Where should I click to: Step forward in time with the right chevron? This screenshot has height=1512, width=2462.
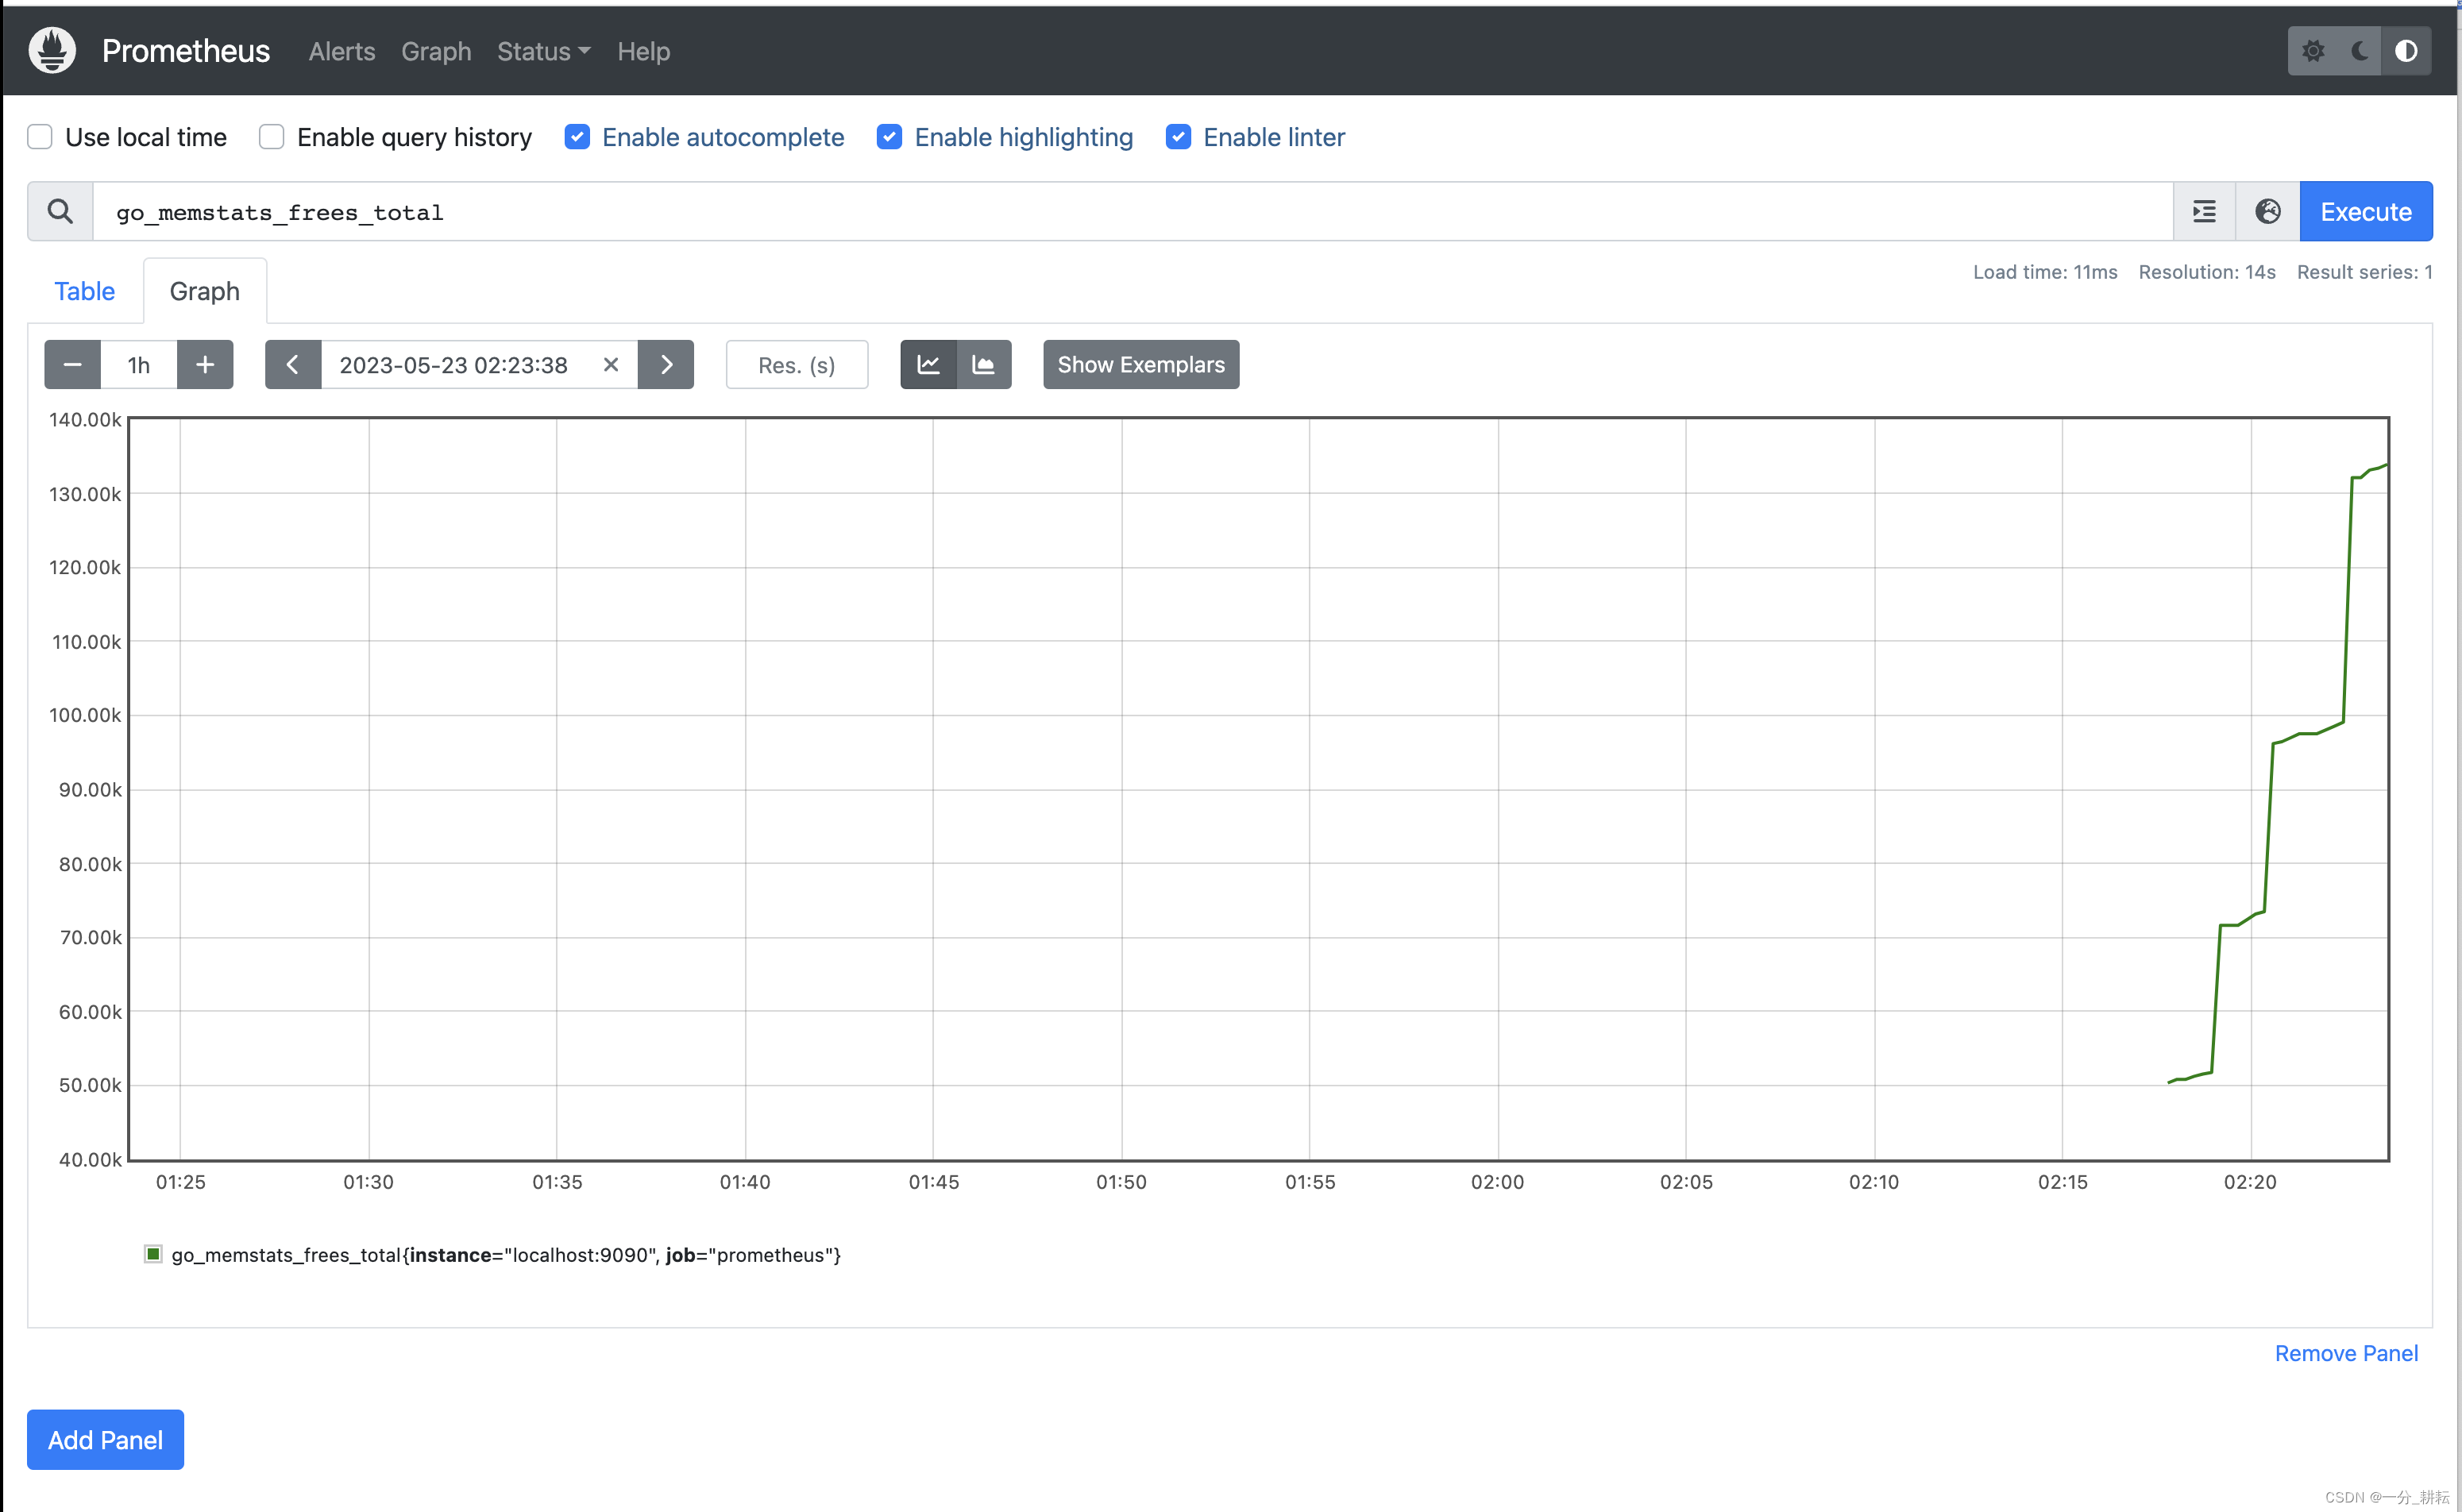[666, 364]
